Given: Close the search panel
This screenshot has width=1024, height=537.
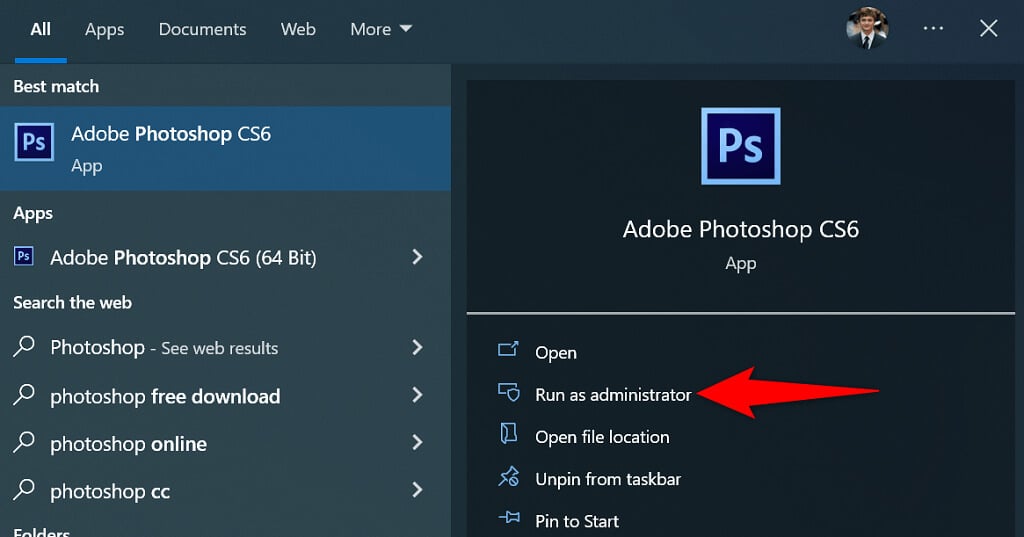Looking at the screenshot, I should coord(989,28).
